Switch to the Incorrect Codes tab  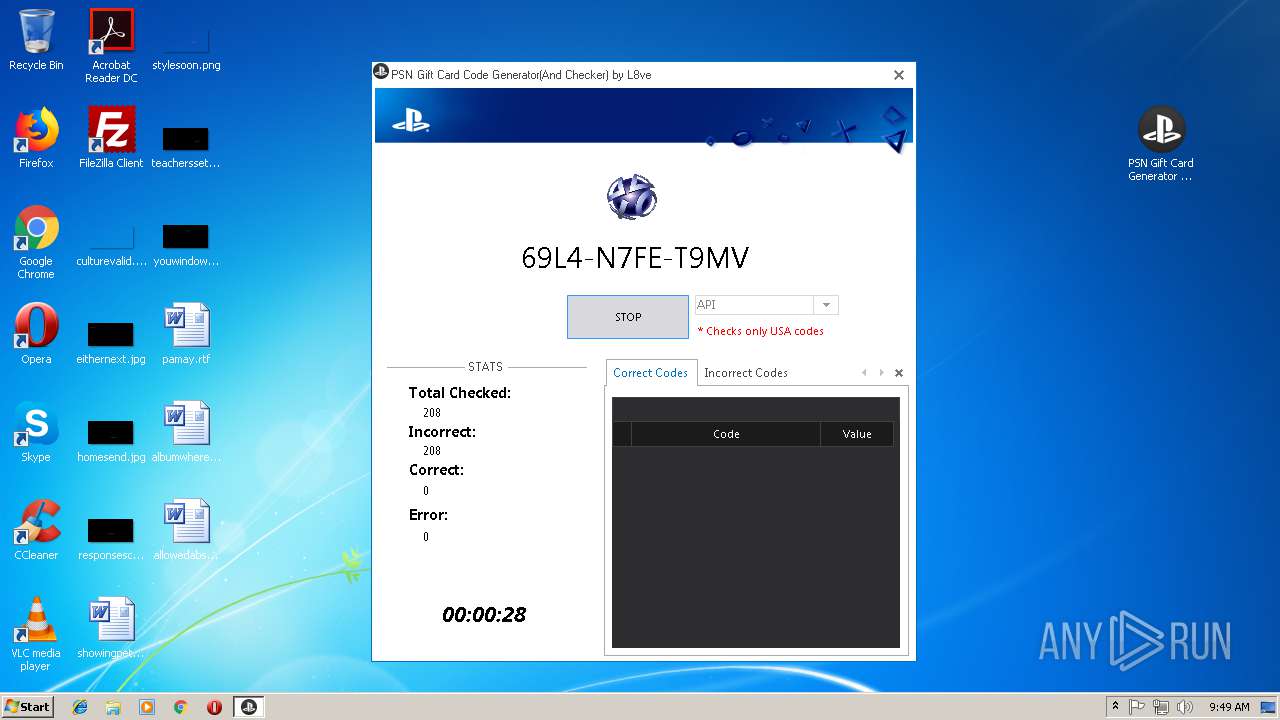(746, 373)
